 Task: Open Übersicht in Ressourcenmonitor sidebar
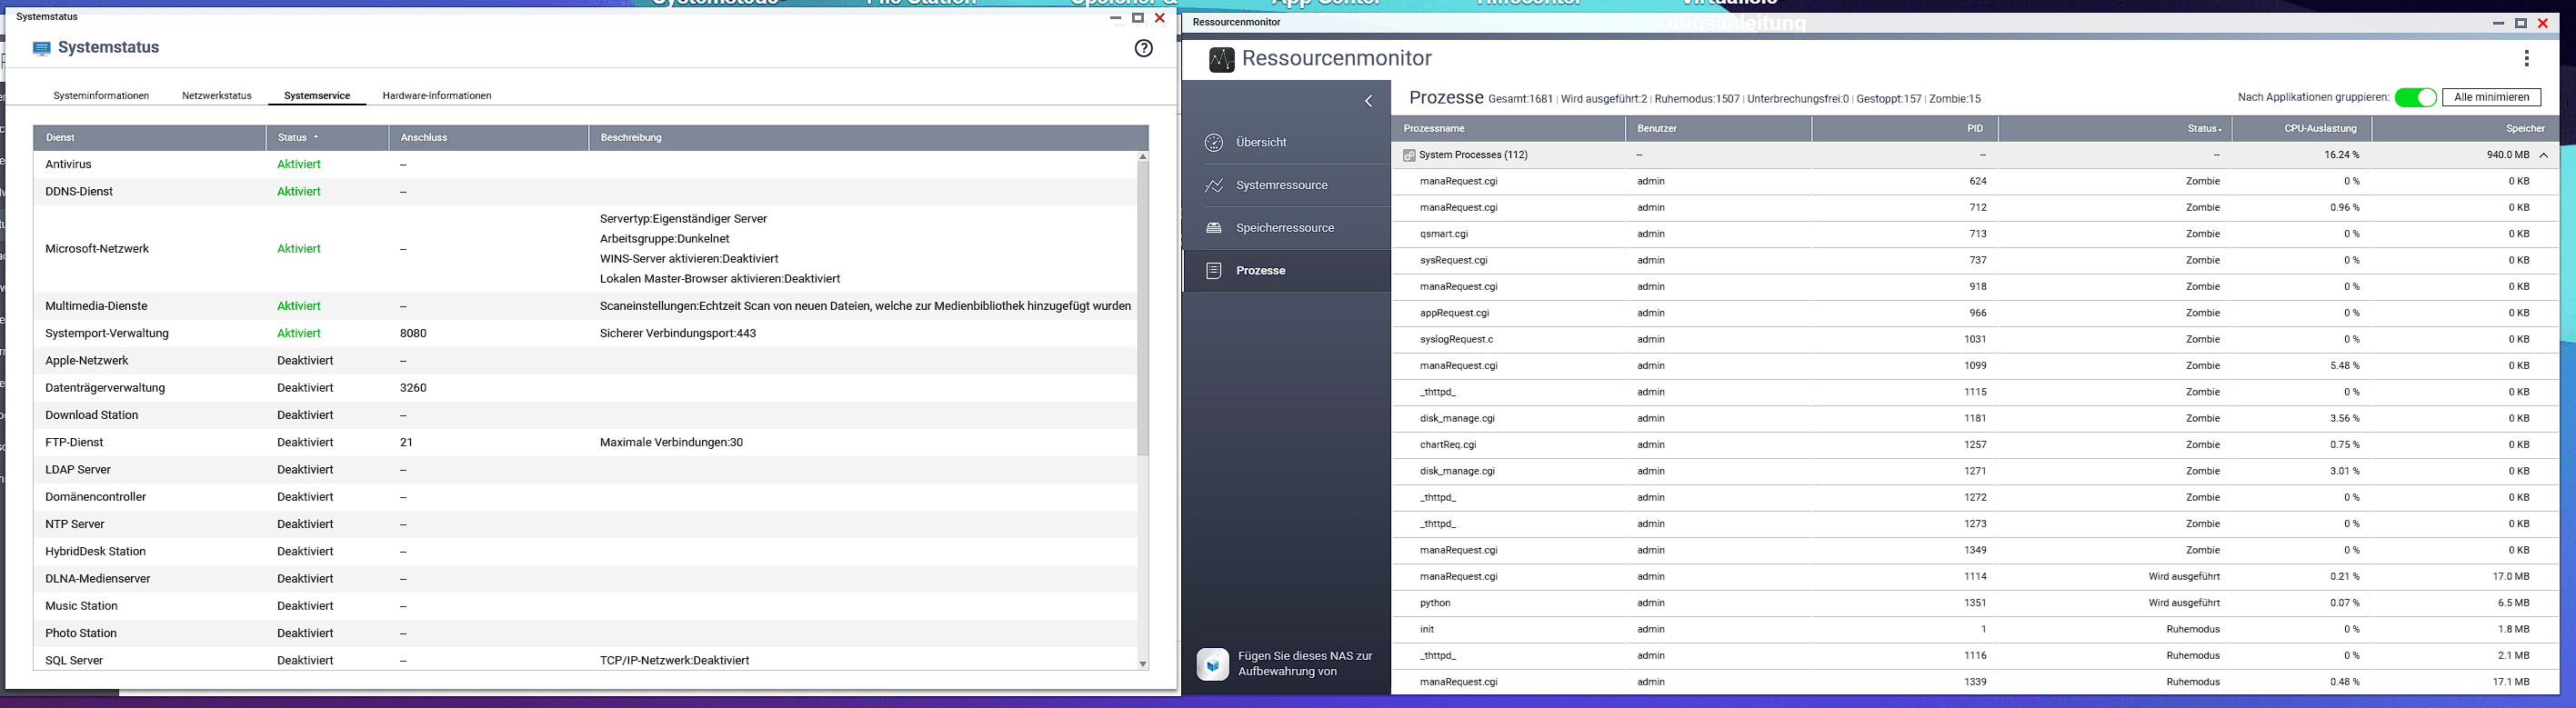click(x=1286, y=143)
